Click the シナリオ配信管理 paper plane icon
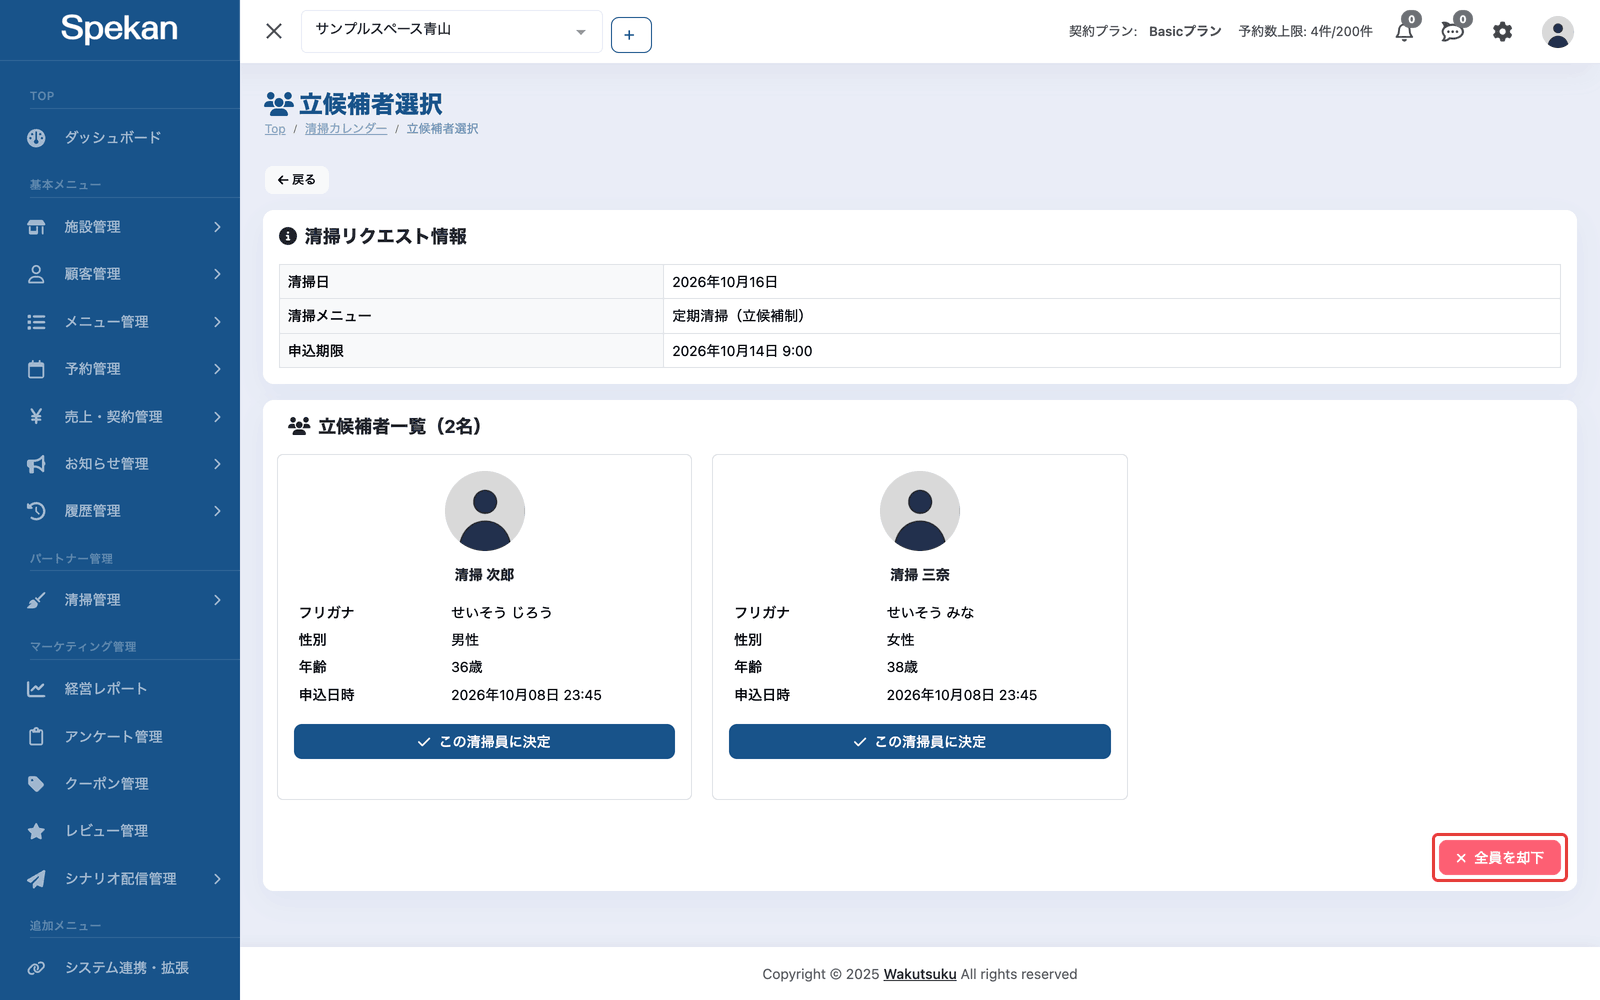 pos(36,879)
